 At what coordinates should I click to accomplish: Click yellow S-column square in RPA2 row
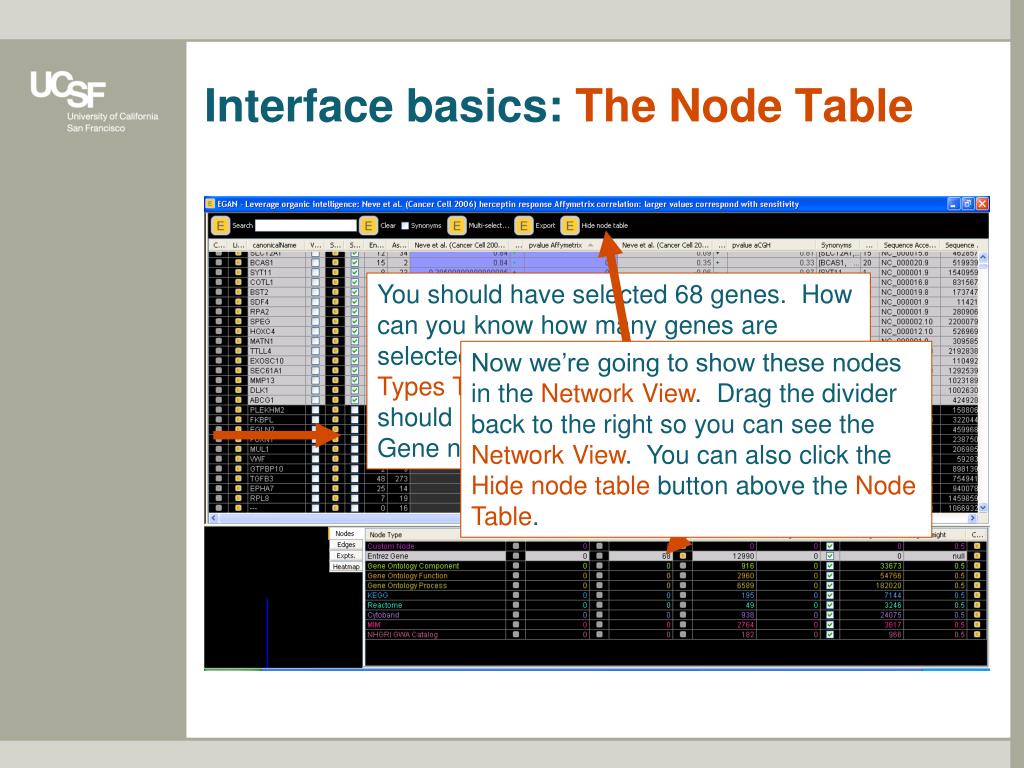point(336,312)
